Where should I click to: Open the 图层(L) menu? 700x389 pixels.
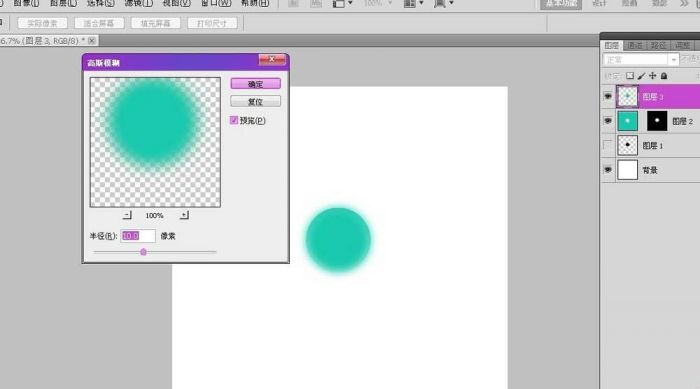63,4
